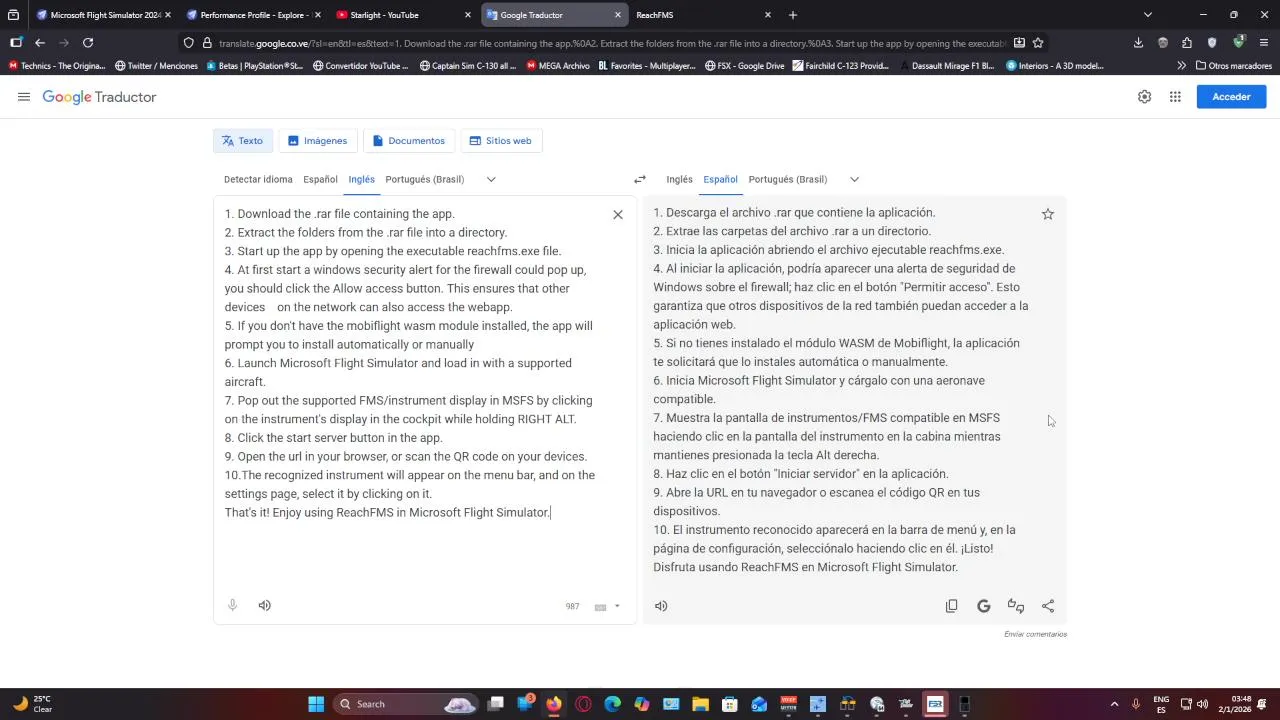Switch to the ReachFMS browser tab
The image size is (1280, 720).
(x=702, y=15)
